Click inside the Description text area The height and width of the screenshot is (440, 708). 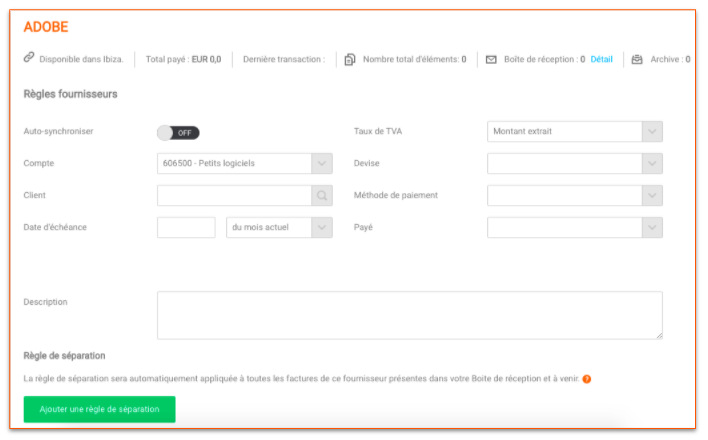coord(410,315)
